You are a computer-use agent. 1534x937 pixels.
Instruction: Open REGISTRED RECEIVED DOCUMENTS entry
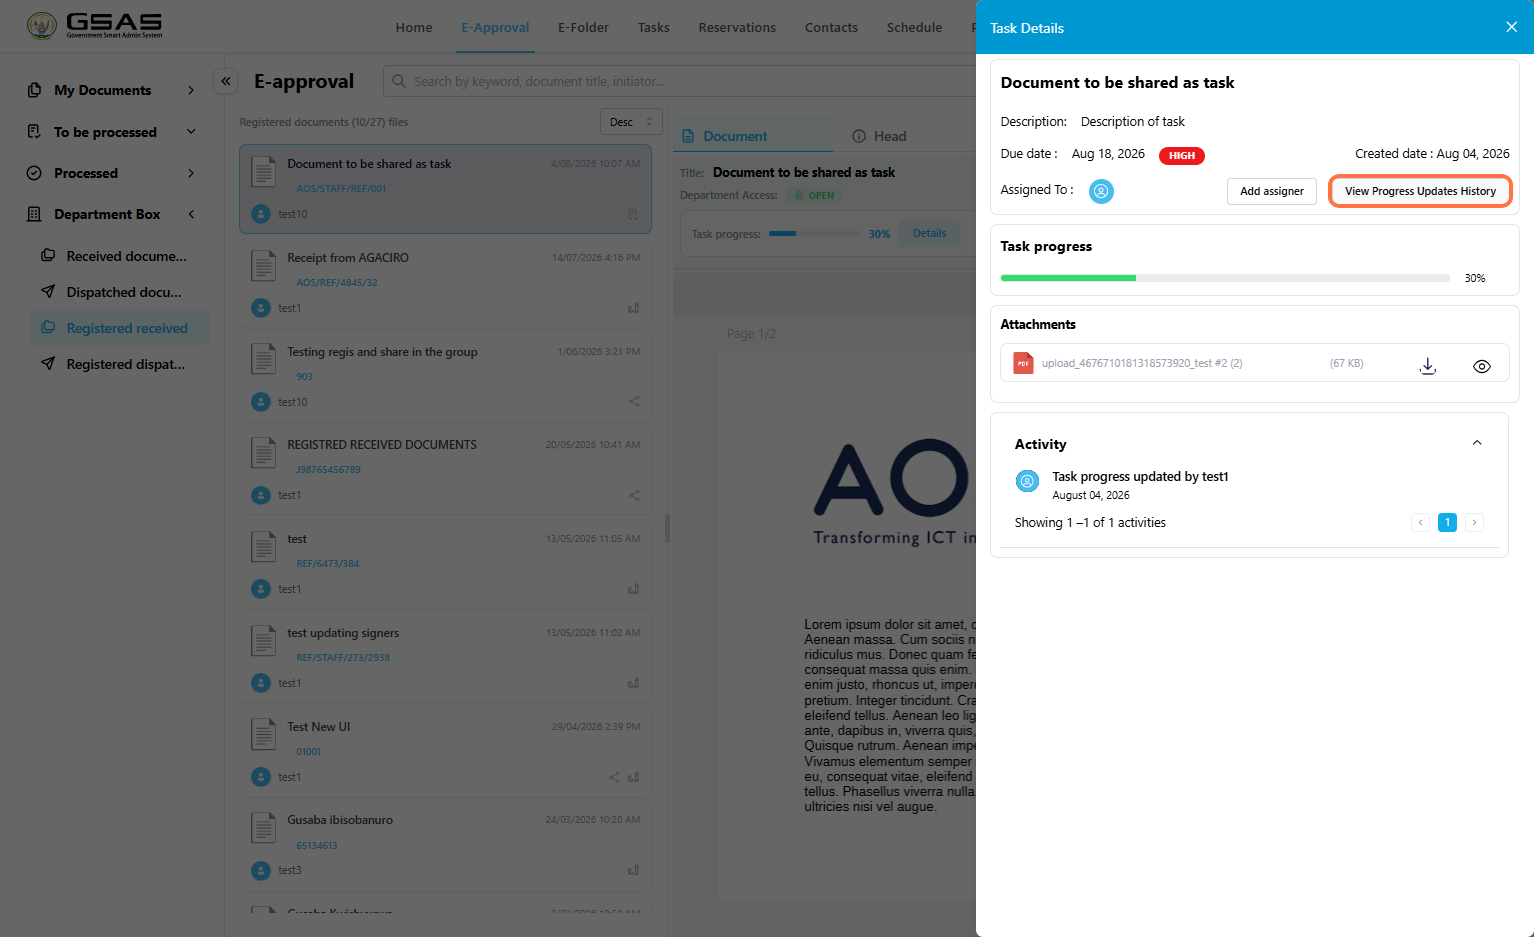pyautogui.click(x=446, y=470)
